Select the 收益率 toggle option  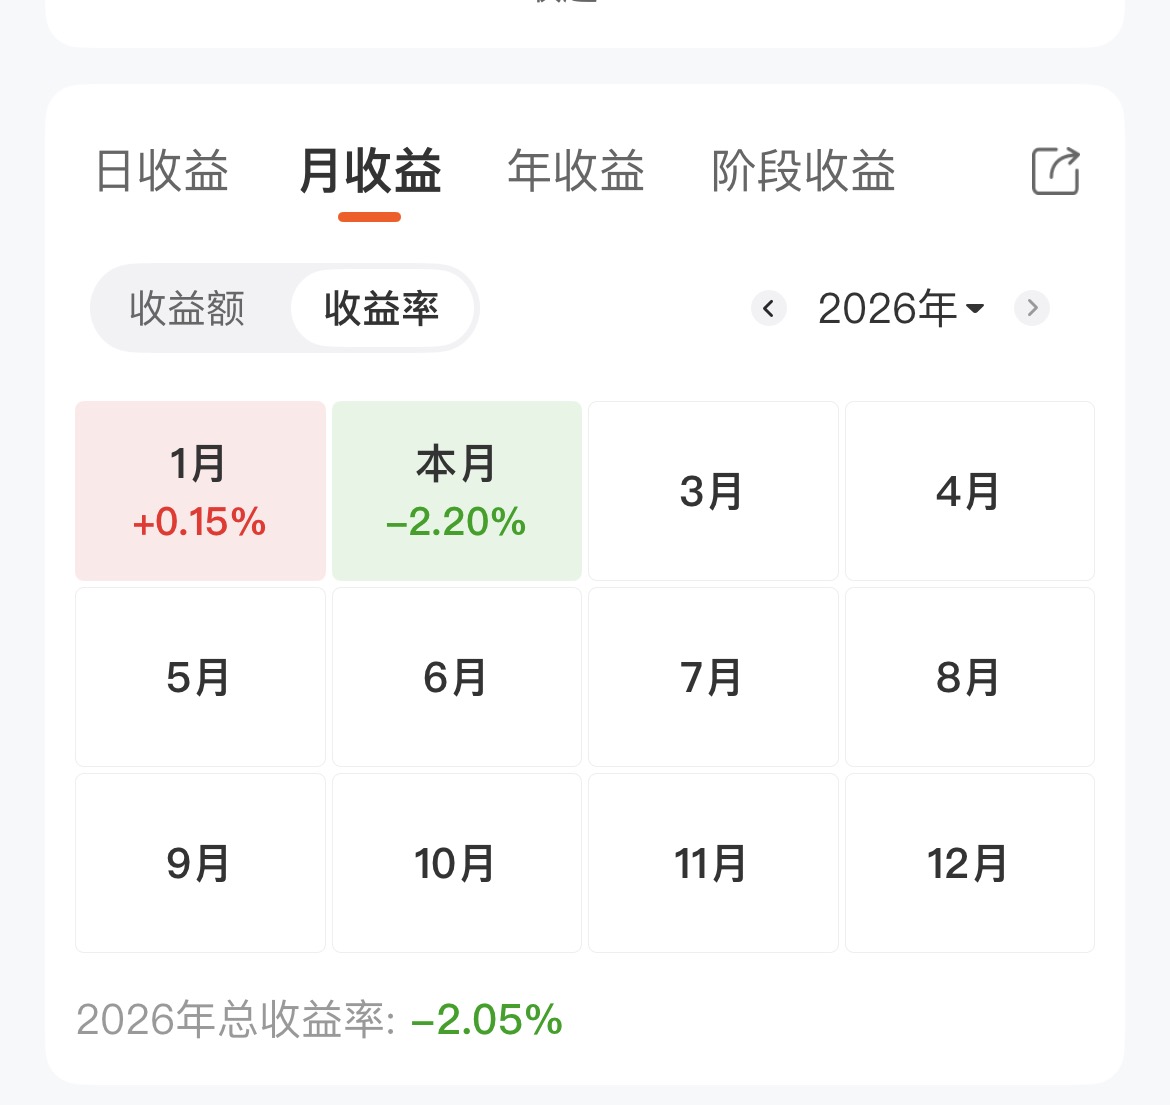click(381, 308)
